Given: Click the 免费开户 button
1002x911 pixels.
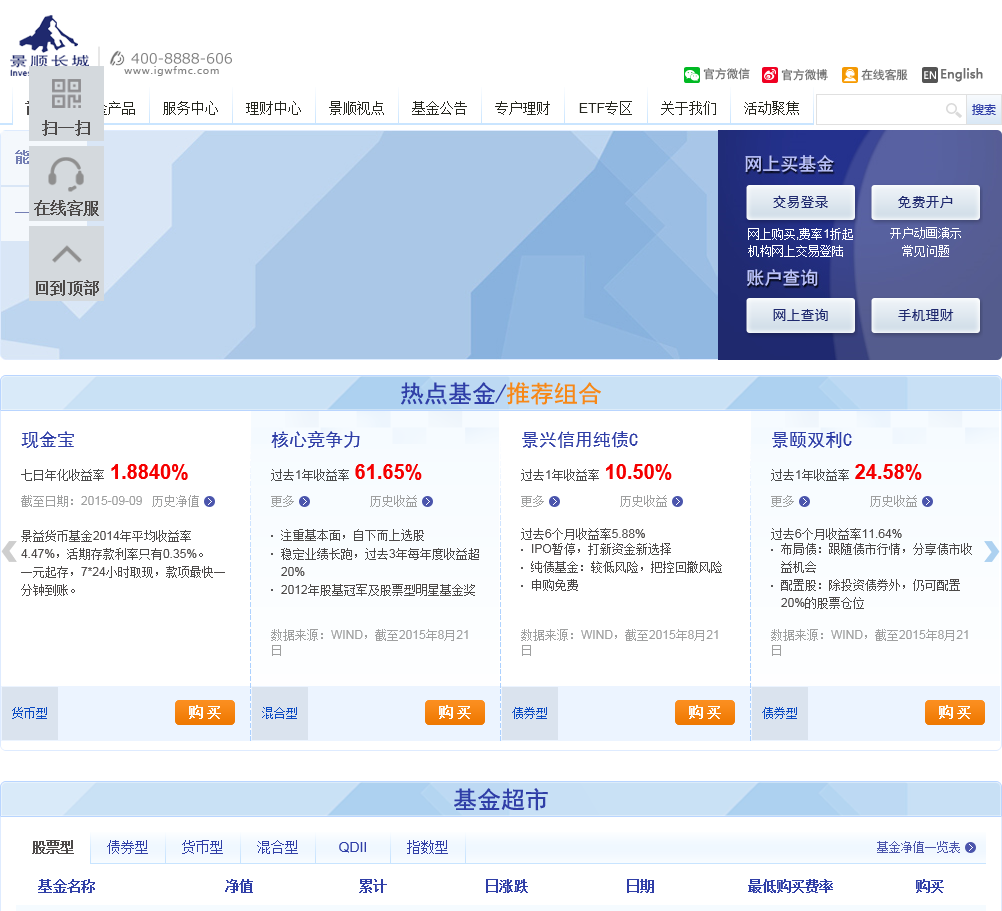Looking at the screenshot, I should 925,203.
